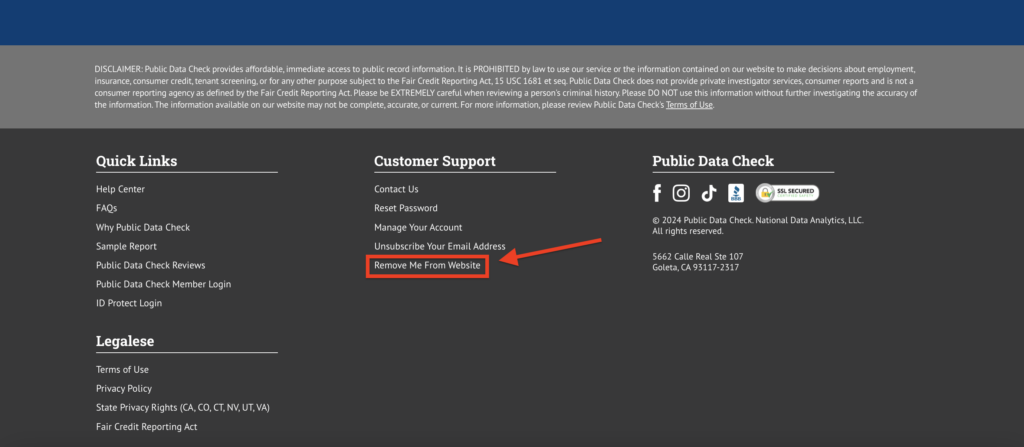Click Remove Me From Website link
This screenshot has width=1024, height=447.
coord(427,265)
